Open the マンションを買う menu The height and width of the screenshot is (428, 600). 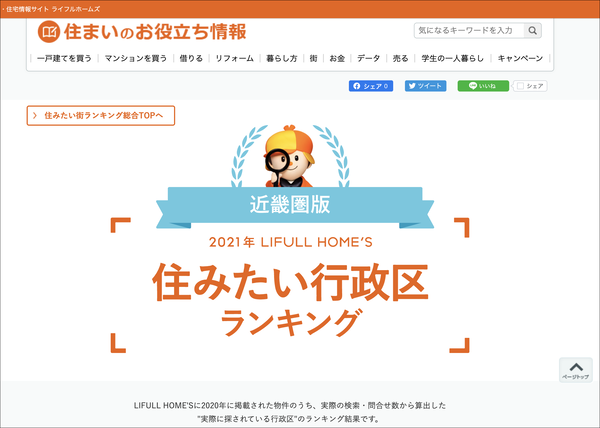coord(136,59)
